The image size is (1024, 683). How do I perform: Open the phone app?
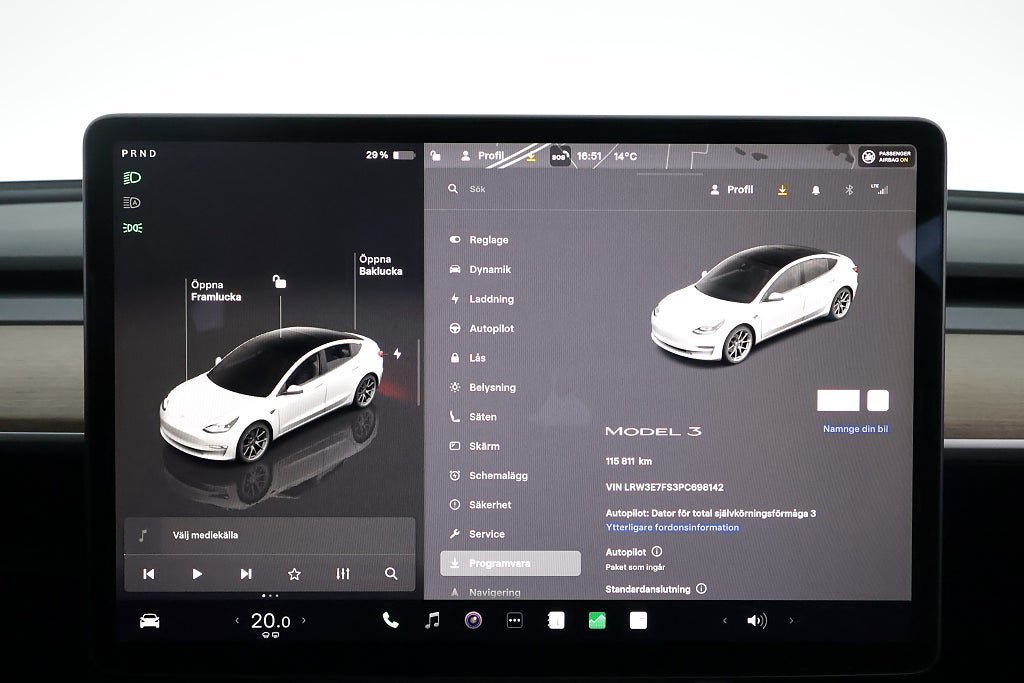tap(390, 620)
